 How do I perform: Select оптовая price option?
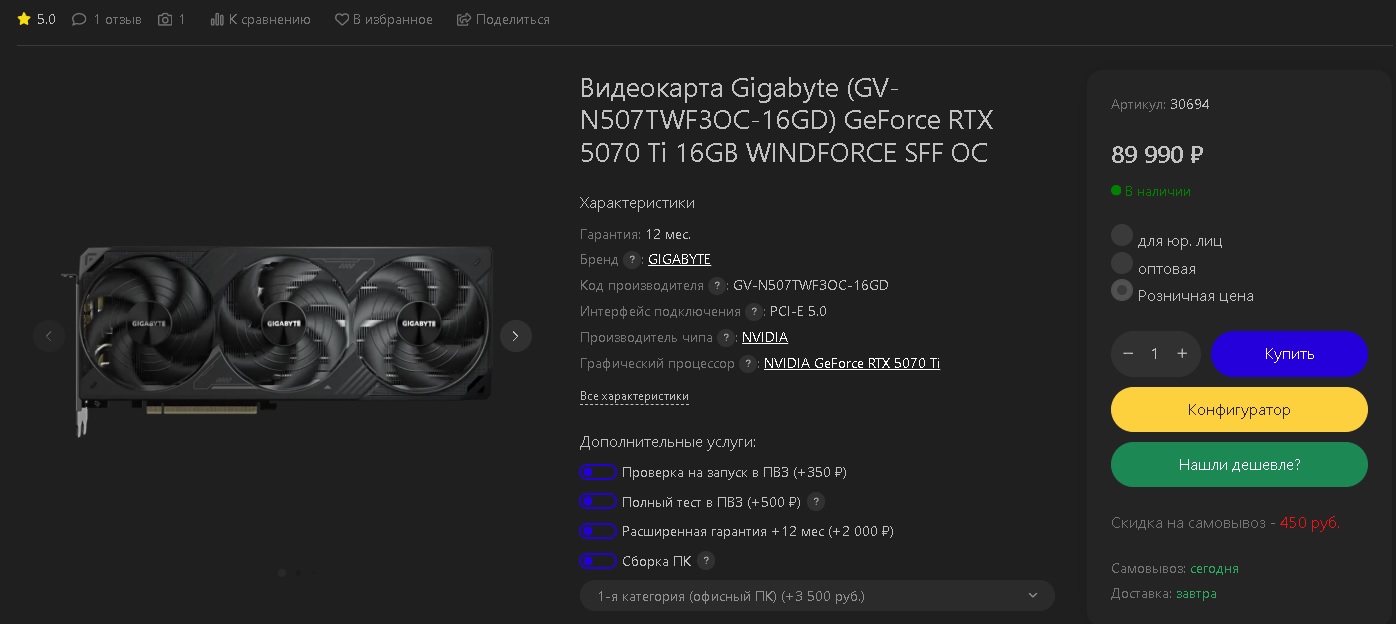1122,264
